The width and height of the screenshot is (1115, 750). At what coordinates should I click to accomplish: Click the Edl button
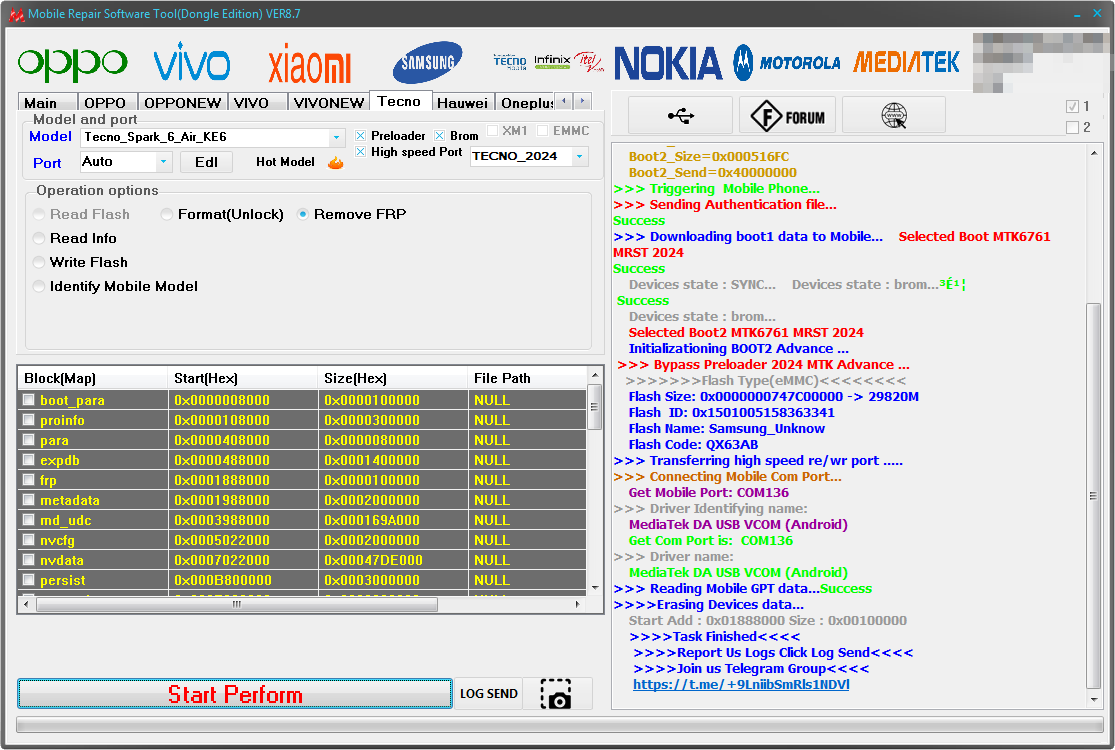point(206,162)
